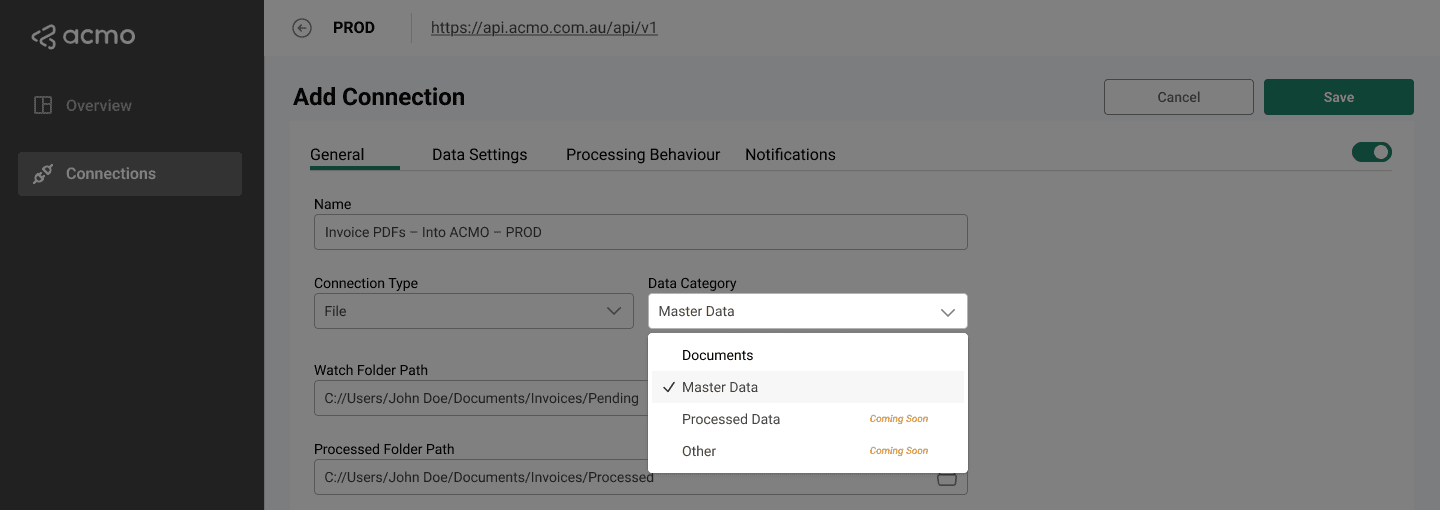Click the Name input field

[641, 232]
